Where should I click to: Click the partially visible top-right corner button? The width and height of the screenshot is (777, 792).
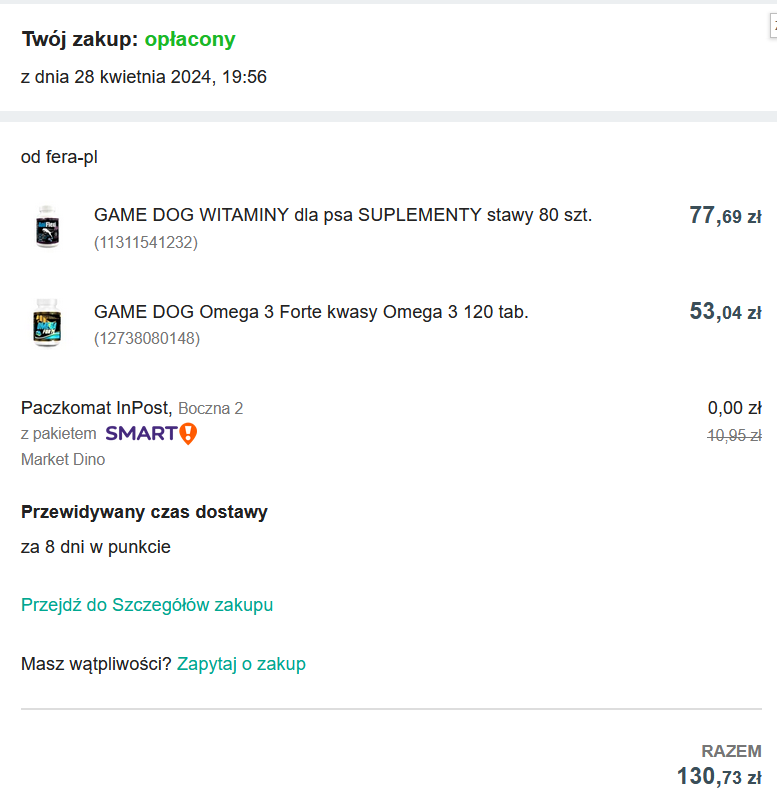[x=772, y=28]
